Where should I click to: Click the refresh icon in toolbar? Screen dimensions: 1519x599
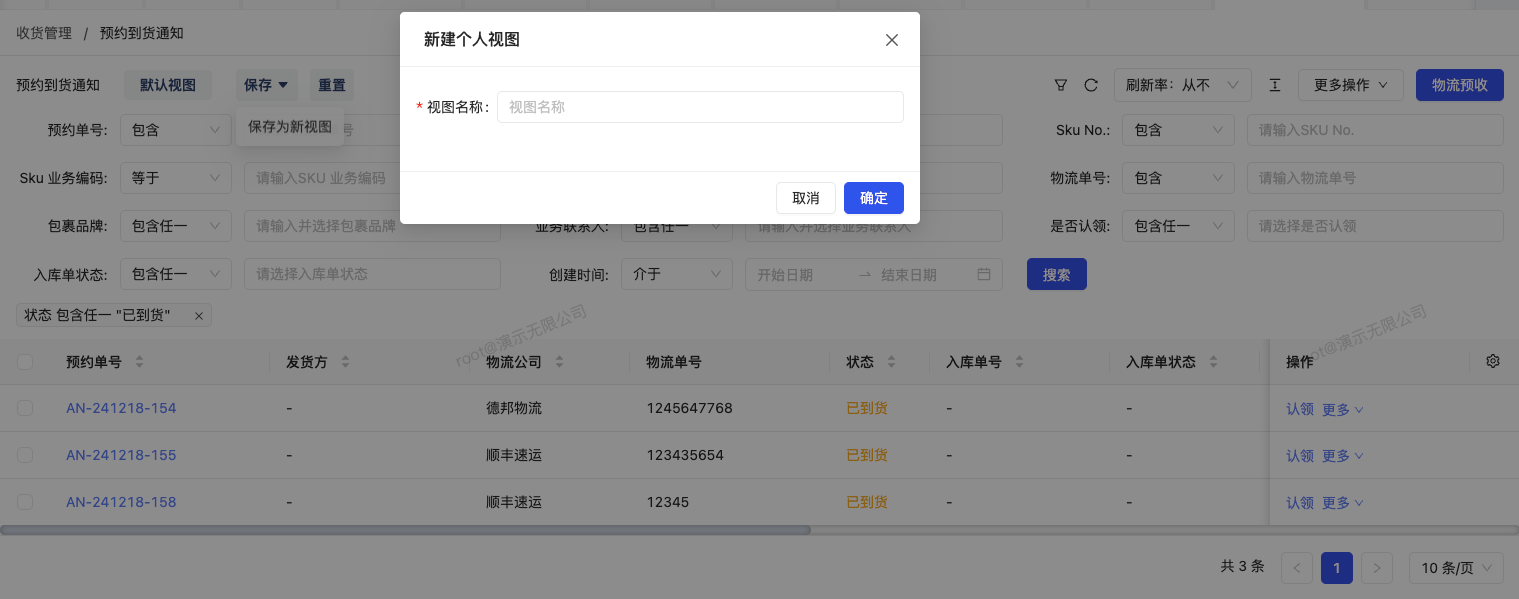(1091, 85)
